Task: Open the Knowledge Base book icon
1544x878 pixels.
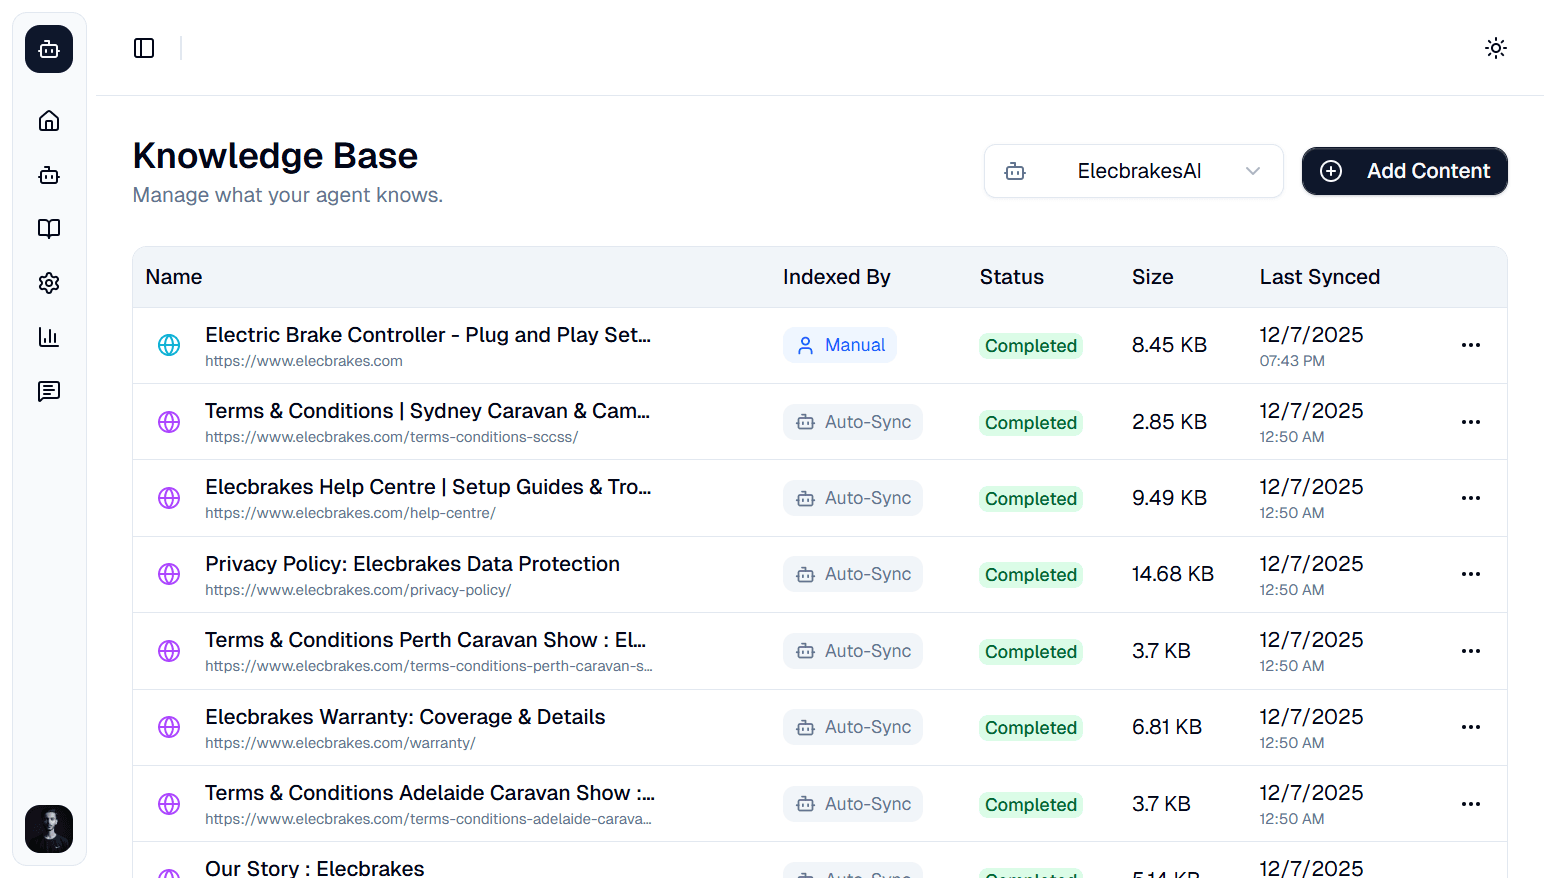Action: 48,229
